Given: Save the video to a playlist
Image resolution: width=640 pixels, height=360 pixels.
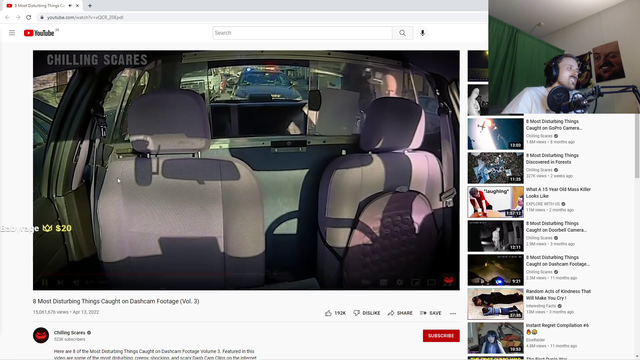Looking at the screenshot, I should coord(431,313).
